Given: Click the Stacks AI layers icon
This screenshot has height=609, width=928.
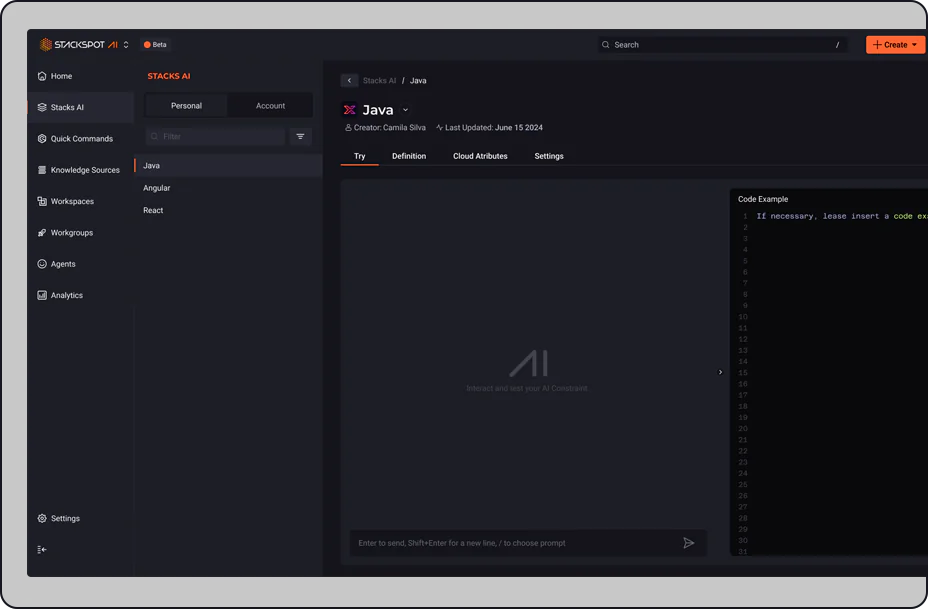Looking at the screenshot, I should (x=42, y=107).
